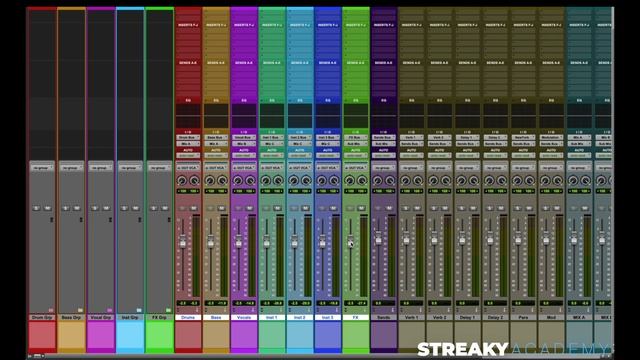Click the VCA track type icon on Vocal Grp strip
Viewport: 640px width, 360px height.
pos(110,310)
